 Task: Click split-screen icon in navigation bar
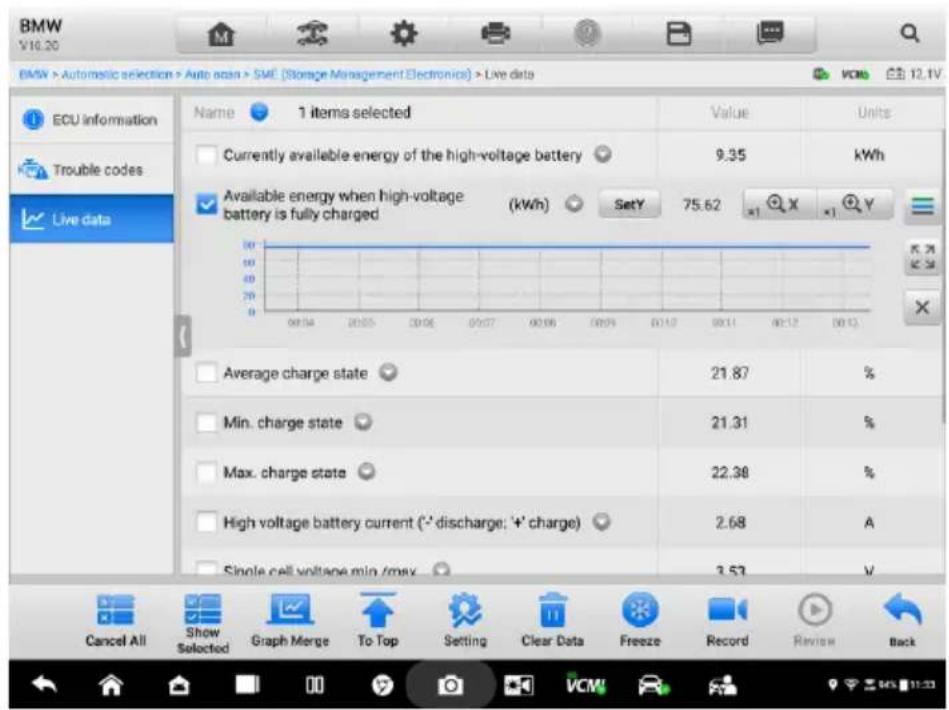click(314, 685)
